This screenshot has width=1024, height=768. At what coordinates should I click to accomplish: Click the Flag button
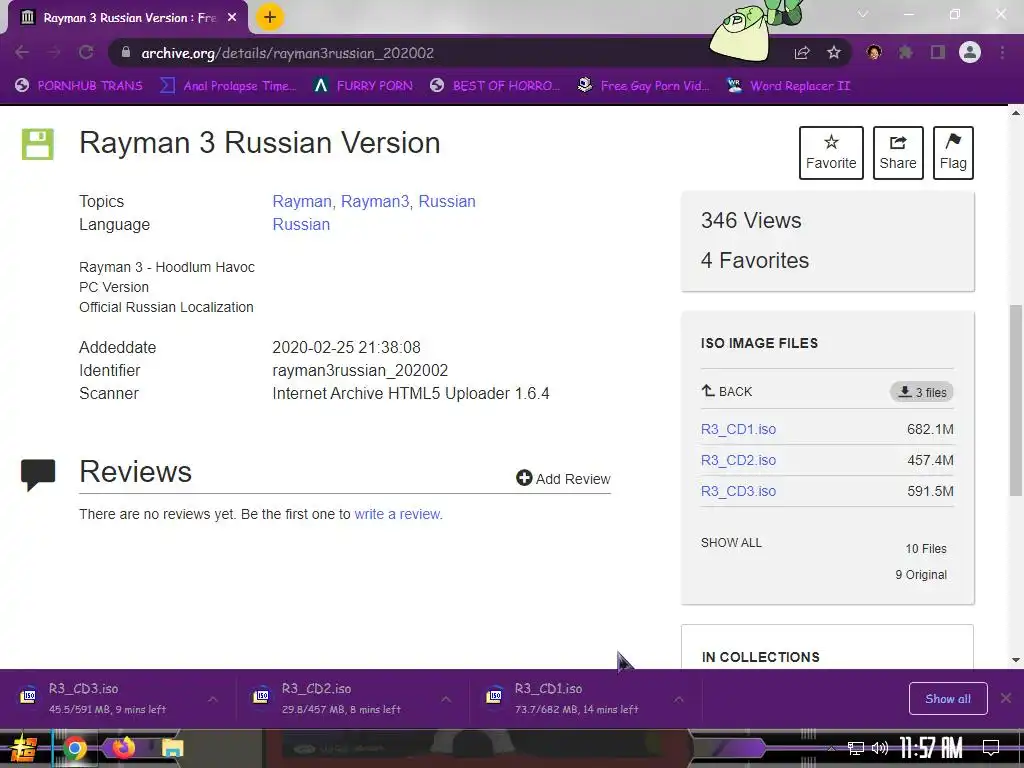click(x=953, y=153)
